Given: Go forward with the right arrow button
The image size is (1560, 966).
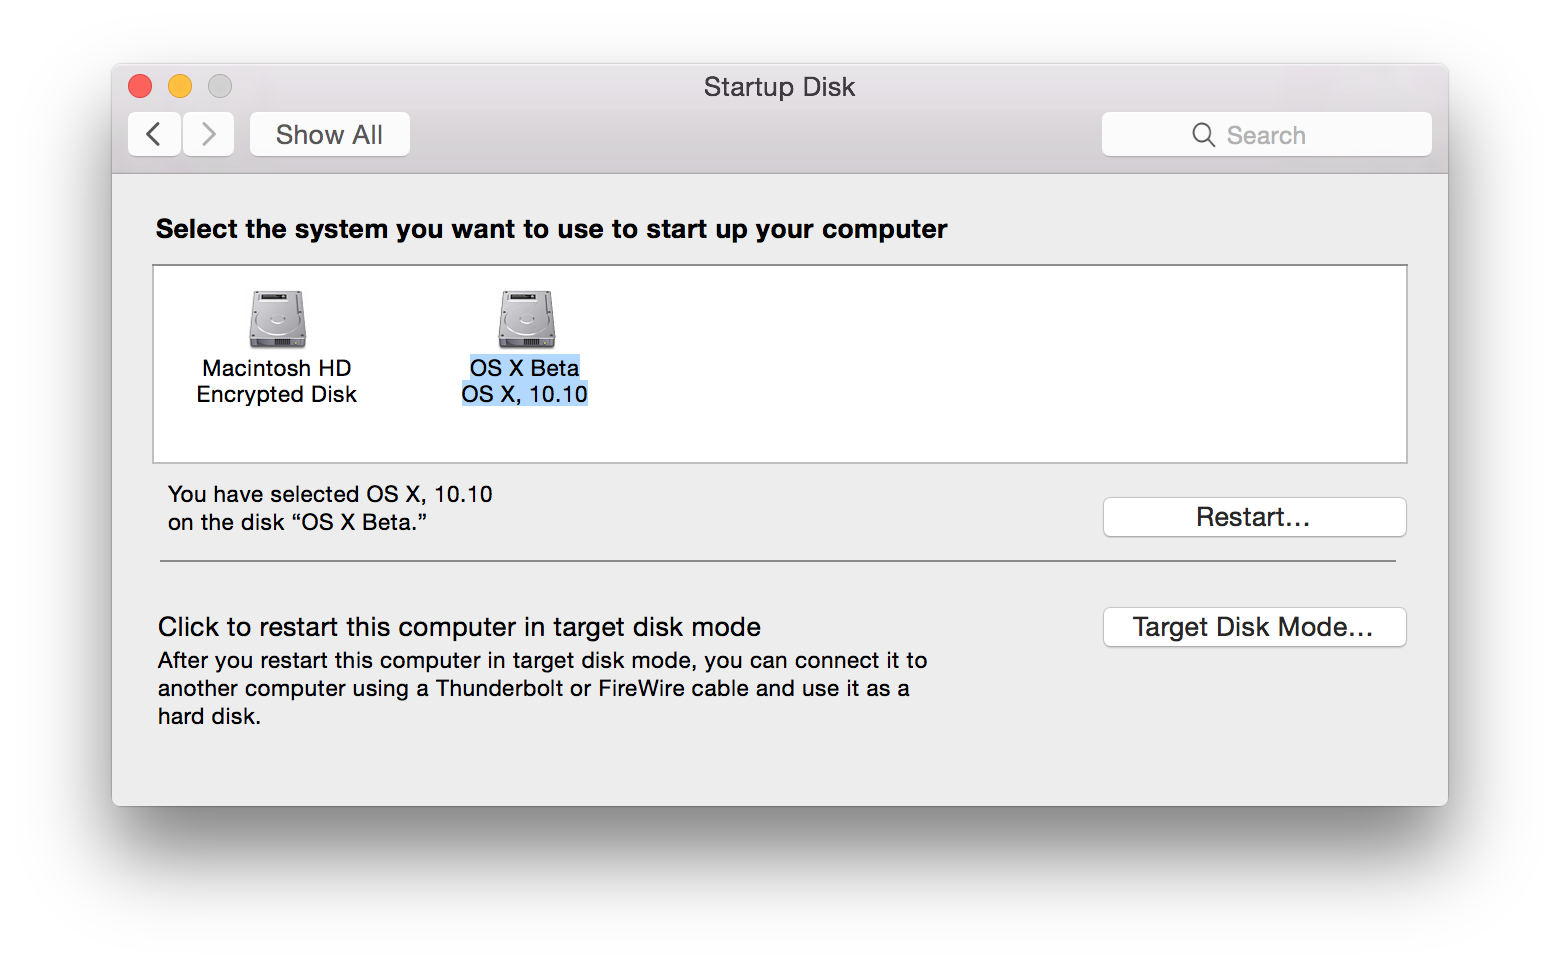Looking at the screenshot, I should [x=208, y=134].
